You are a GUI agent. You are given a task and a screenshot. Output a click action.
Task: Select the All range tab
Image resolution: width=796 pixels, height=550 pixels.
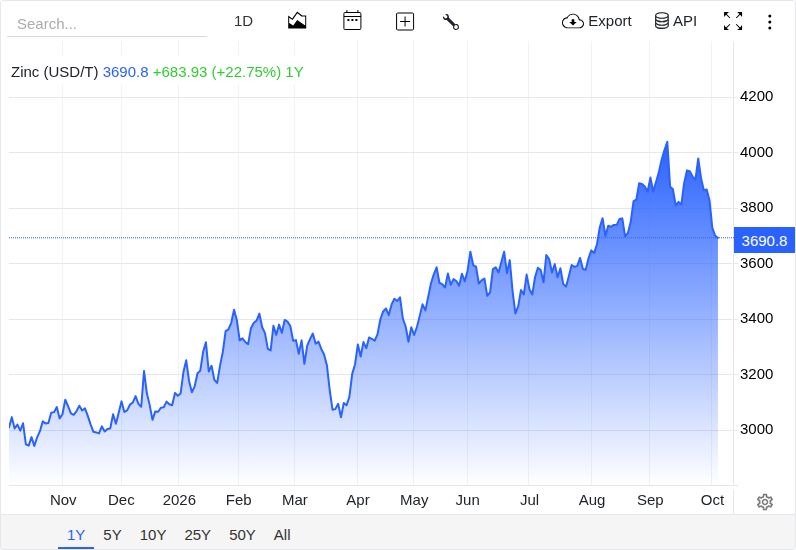282,535
